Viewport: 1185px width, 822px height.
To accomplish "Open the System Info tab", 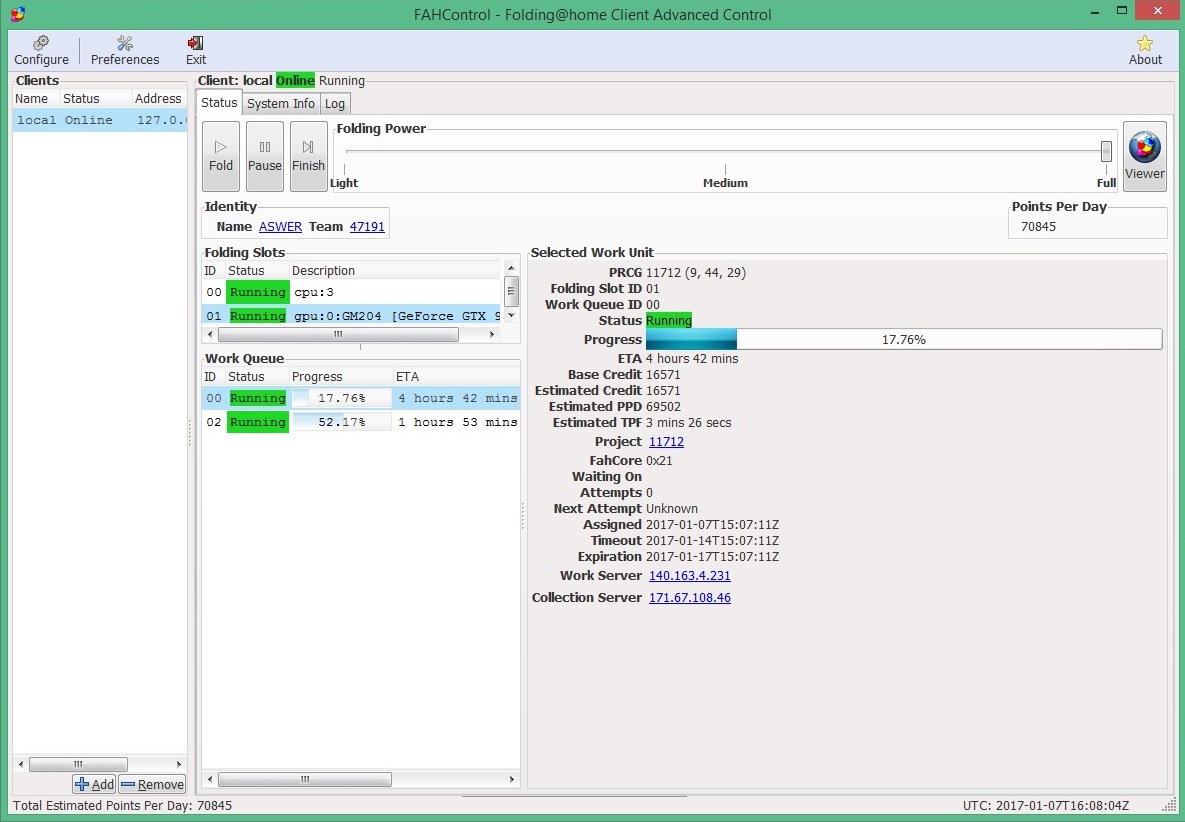I will pyautogui.click(x=280, y=104).
